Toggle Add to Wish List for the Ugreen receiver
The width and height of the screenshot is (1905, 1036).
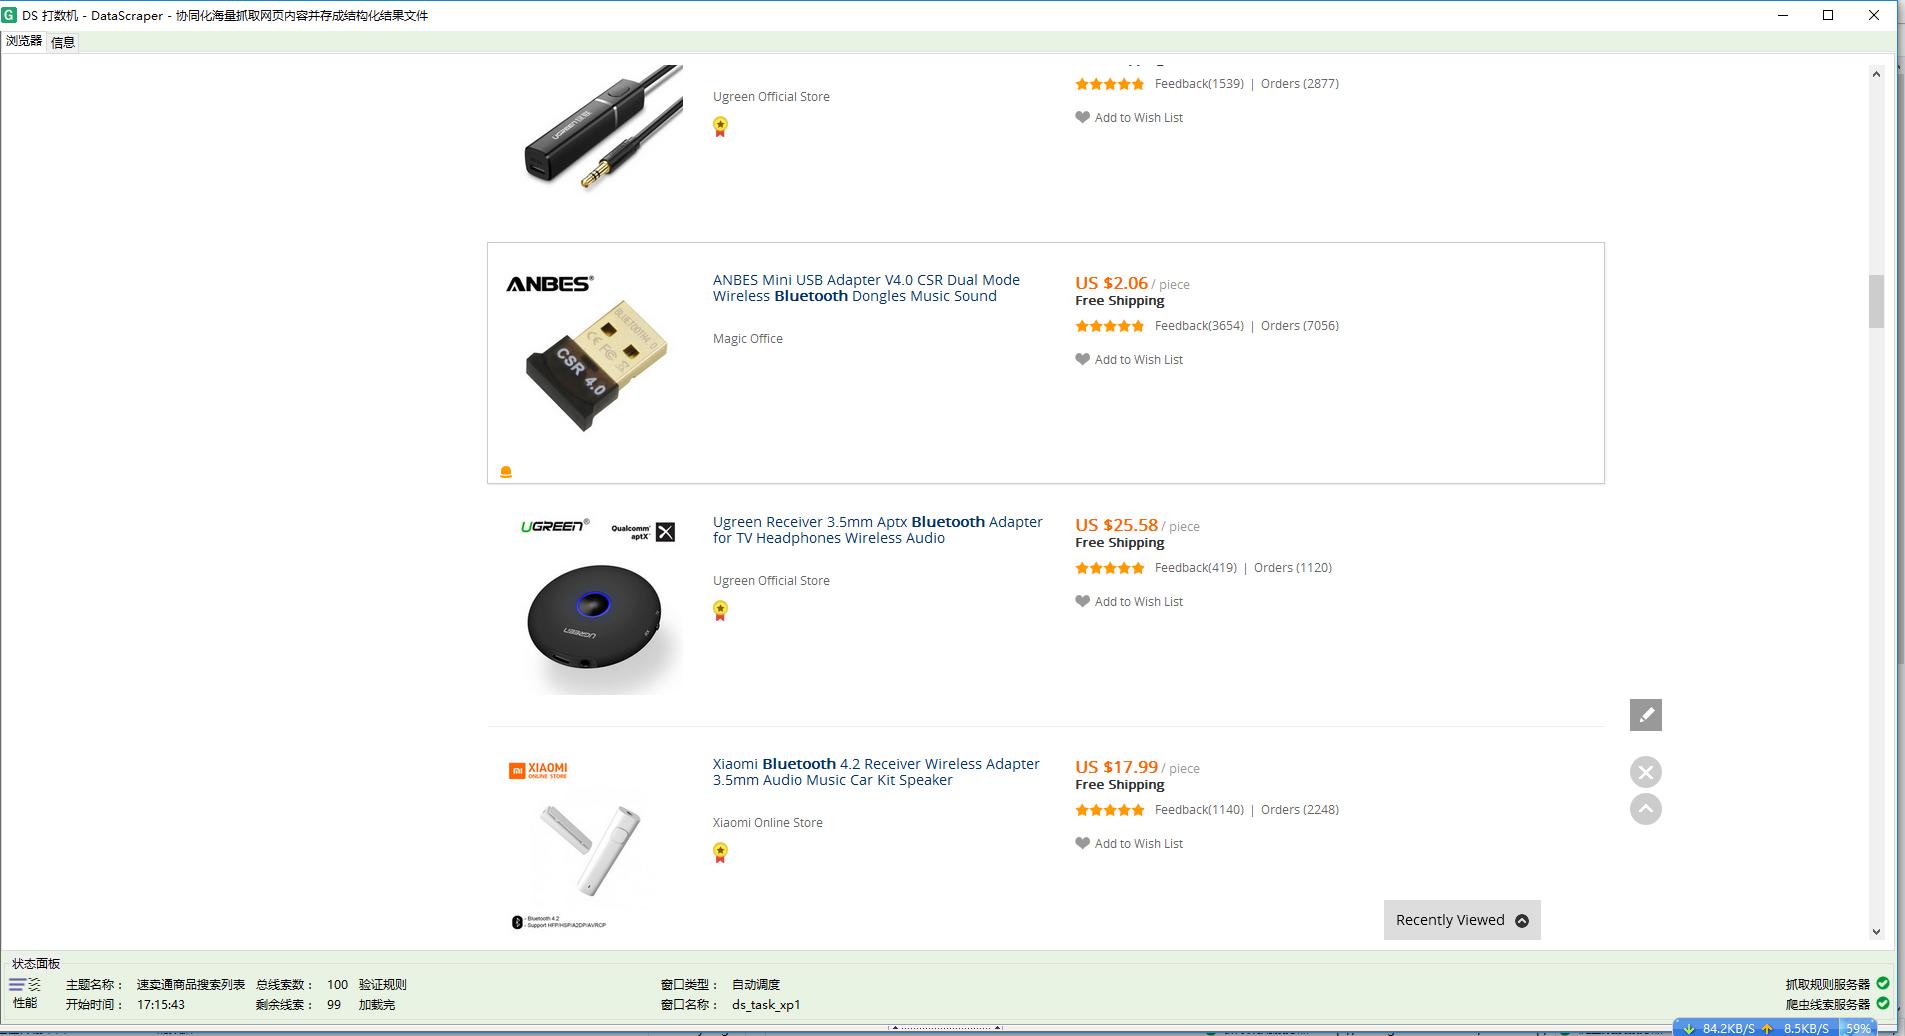click(x=1129, y=601)
